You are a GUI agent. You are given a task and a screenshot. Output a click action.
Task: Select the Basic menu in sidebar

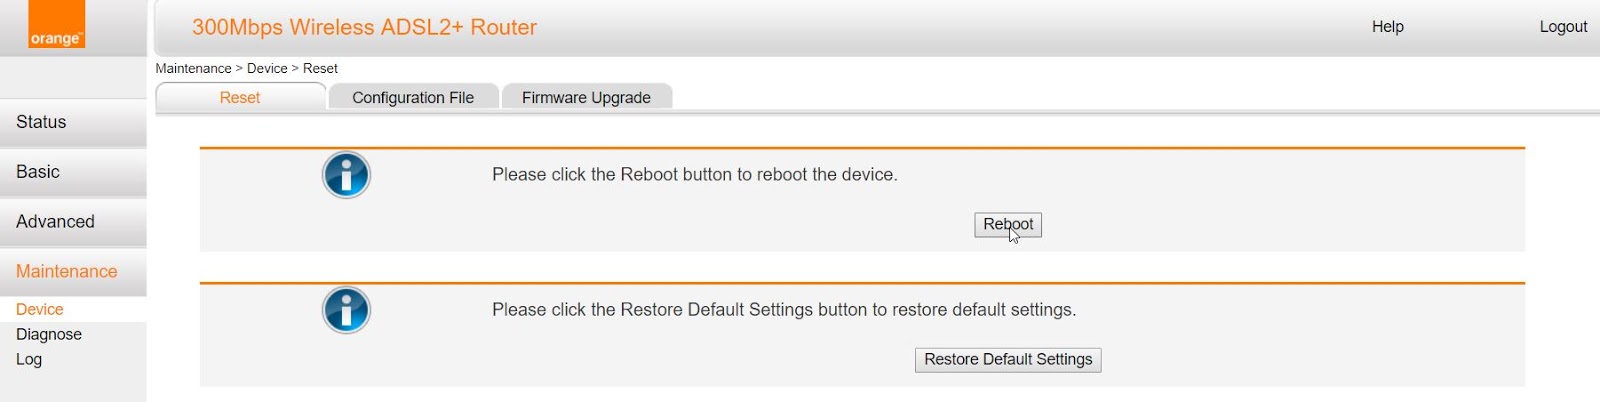pos(73,173)
